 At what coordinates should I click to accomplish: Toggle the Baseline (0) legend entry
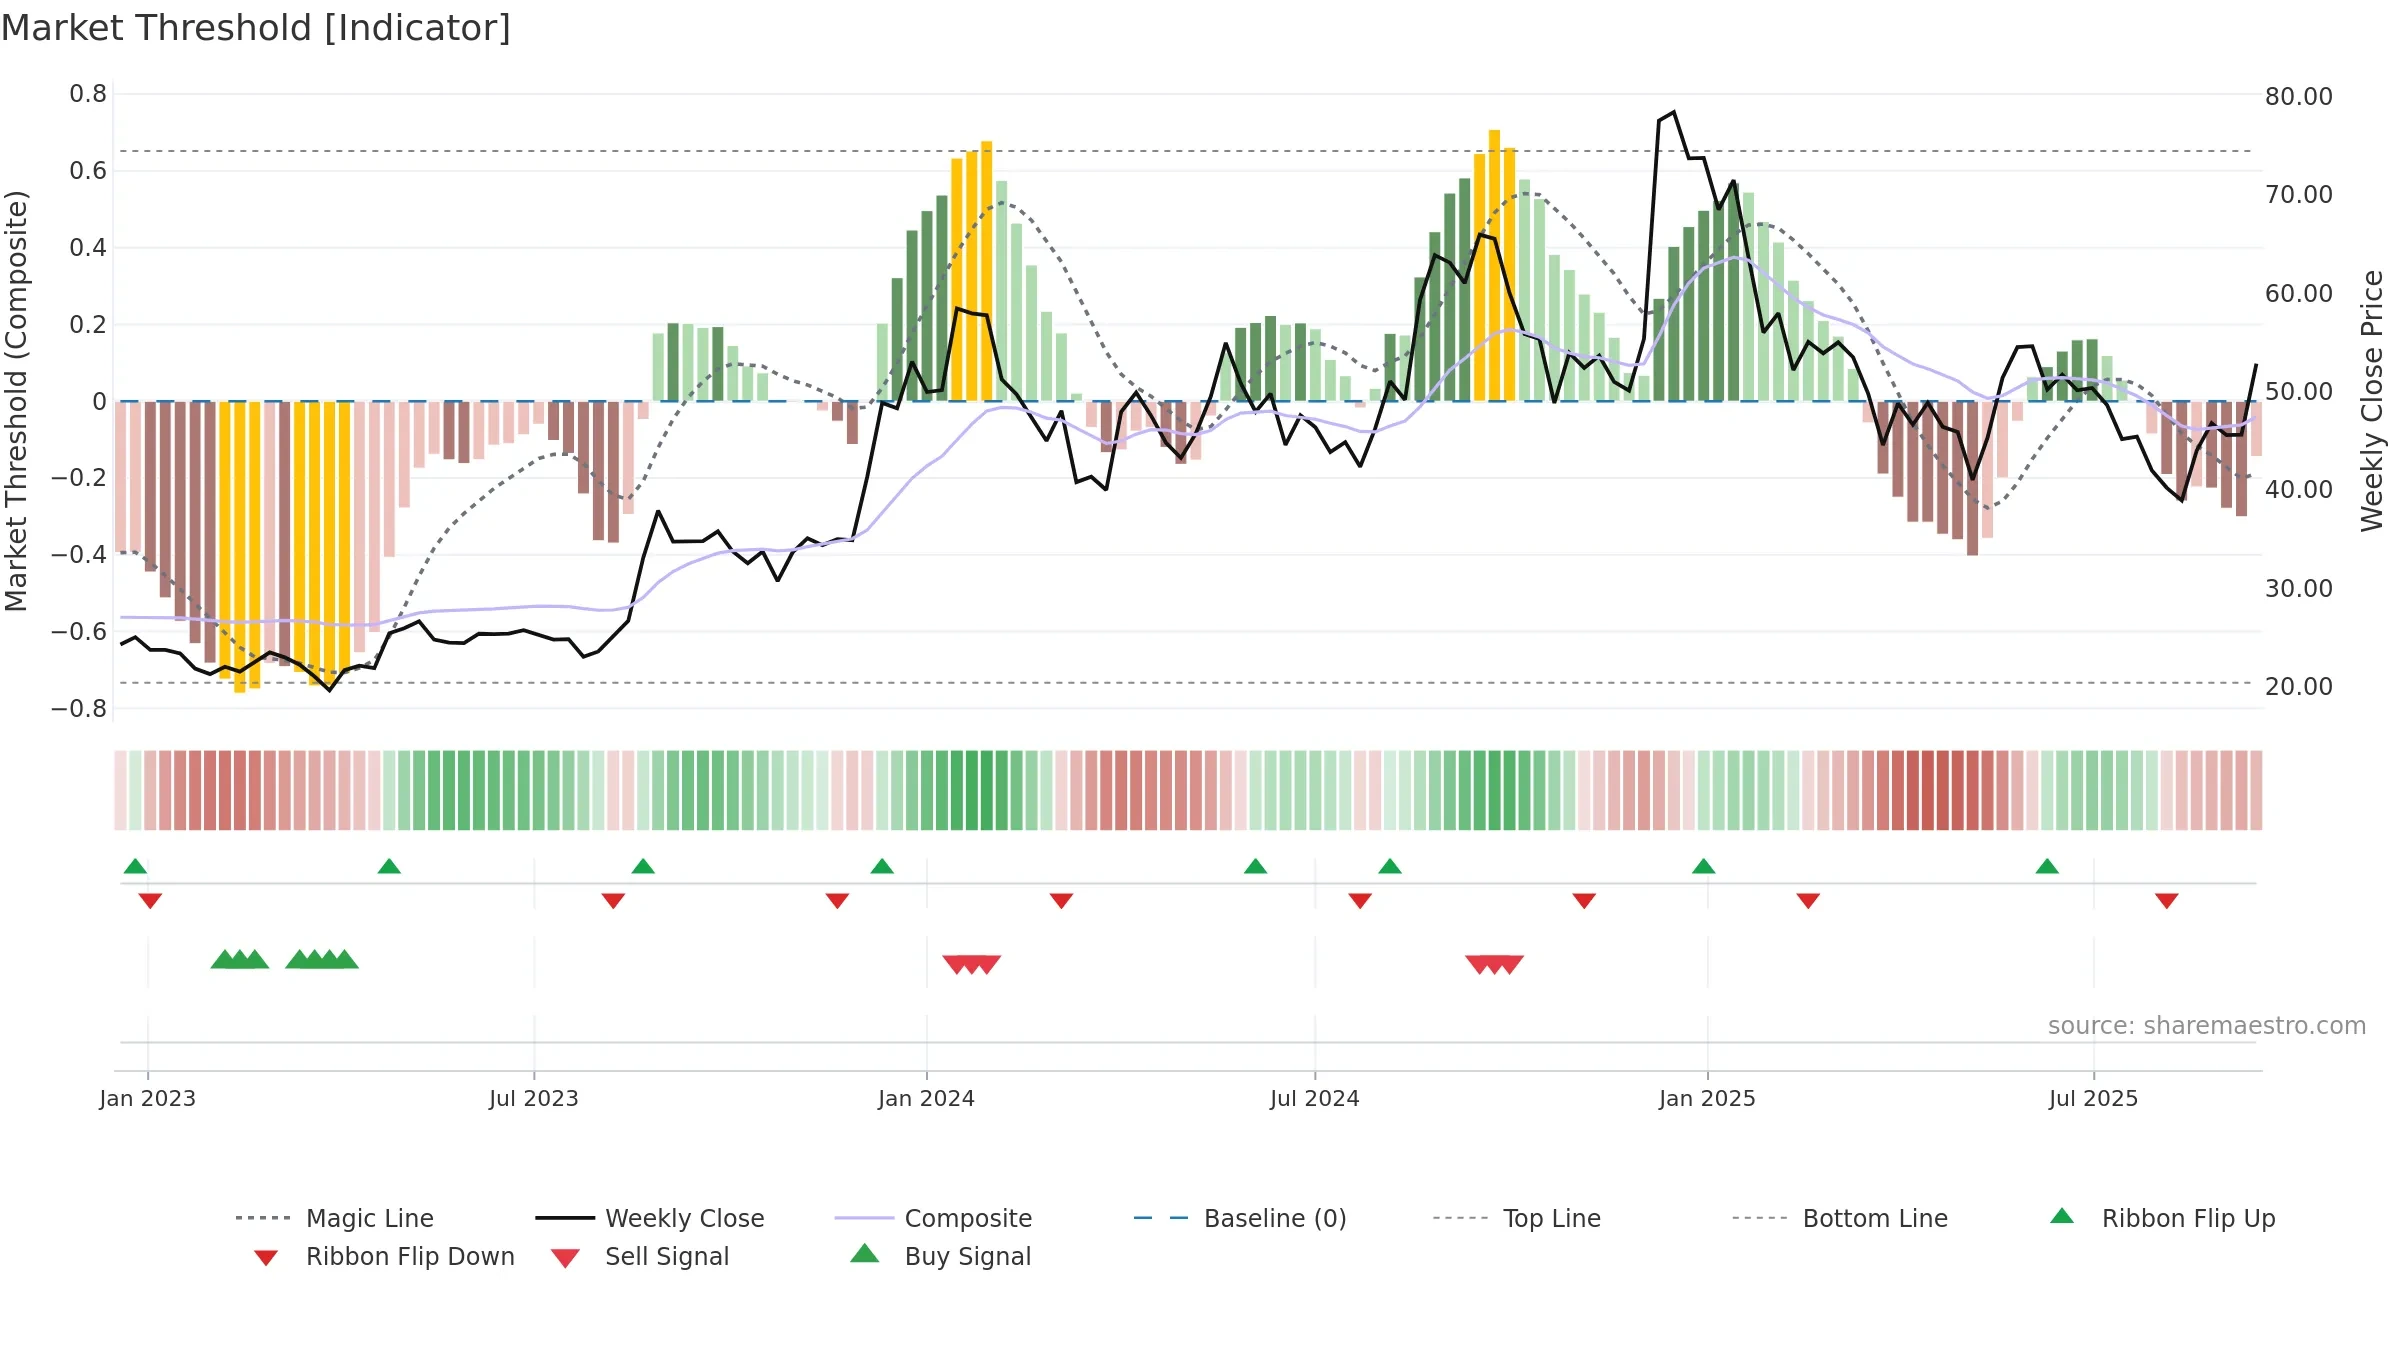(x=1240, y=1218)
